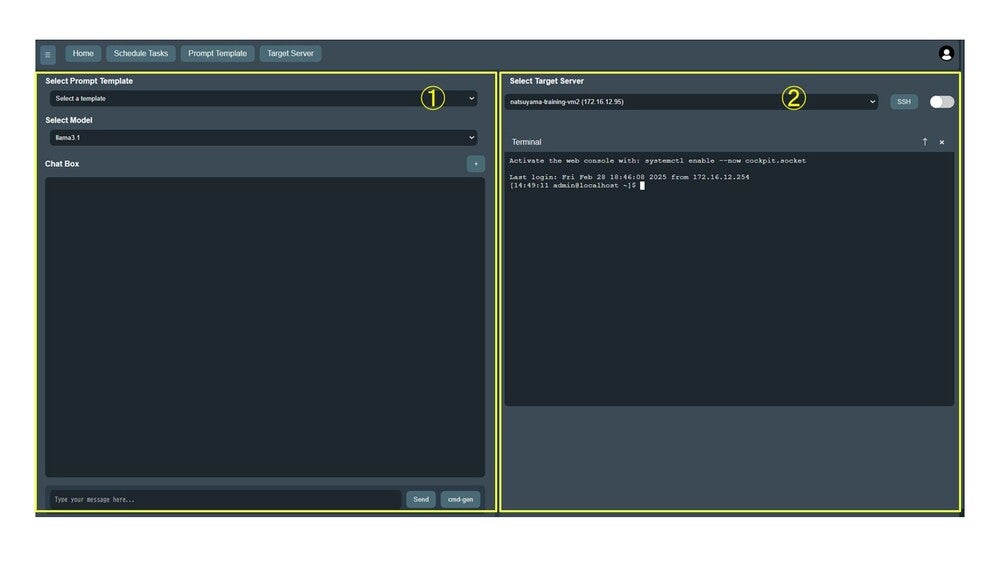Click the SSH connect button
1000x563 pixels.
tap(904, 102)
